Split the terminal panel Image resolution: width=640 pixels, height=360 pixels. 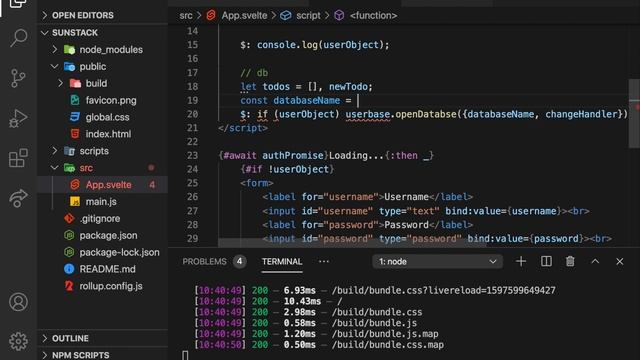tap(546, 261)
